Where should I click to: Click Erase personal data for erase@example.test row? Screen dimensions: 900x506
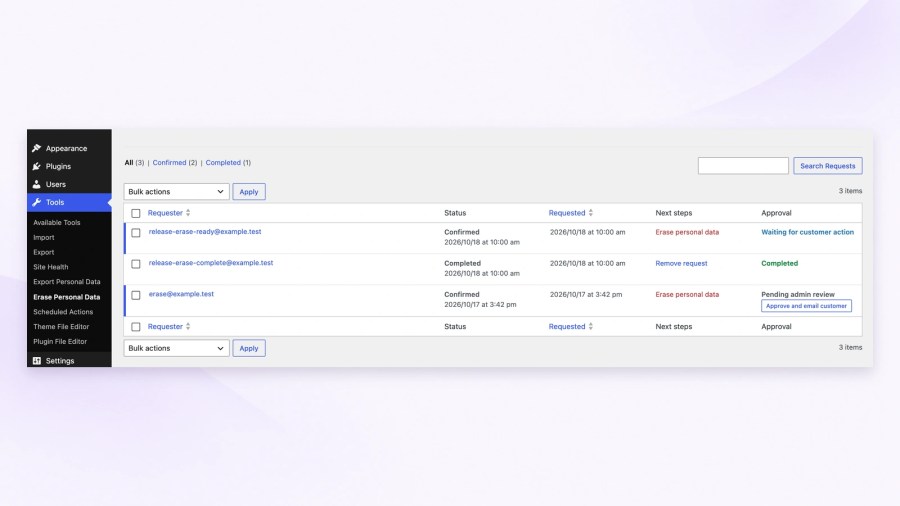click(x=687, y=294)
